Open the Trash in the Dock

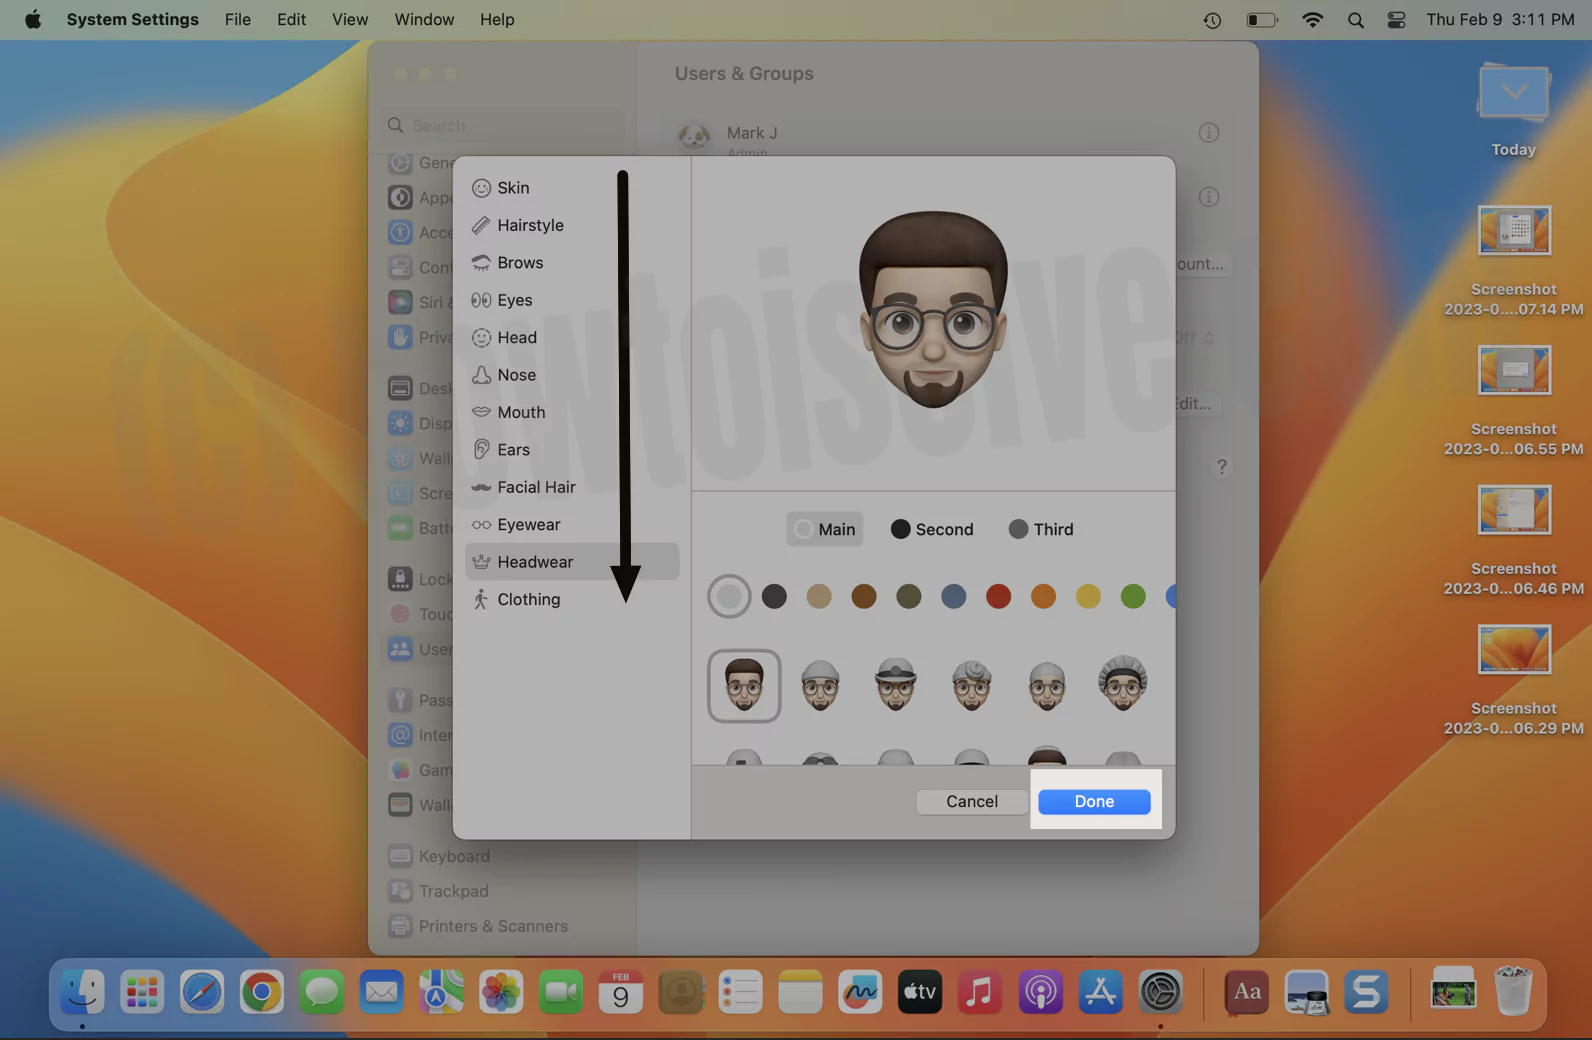(x=1513, y=991)
